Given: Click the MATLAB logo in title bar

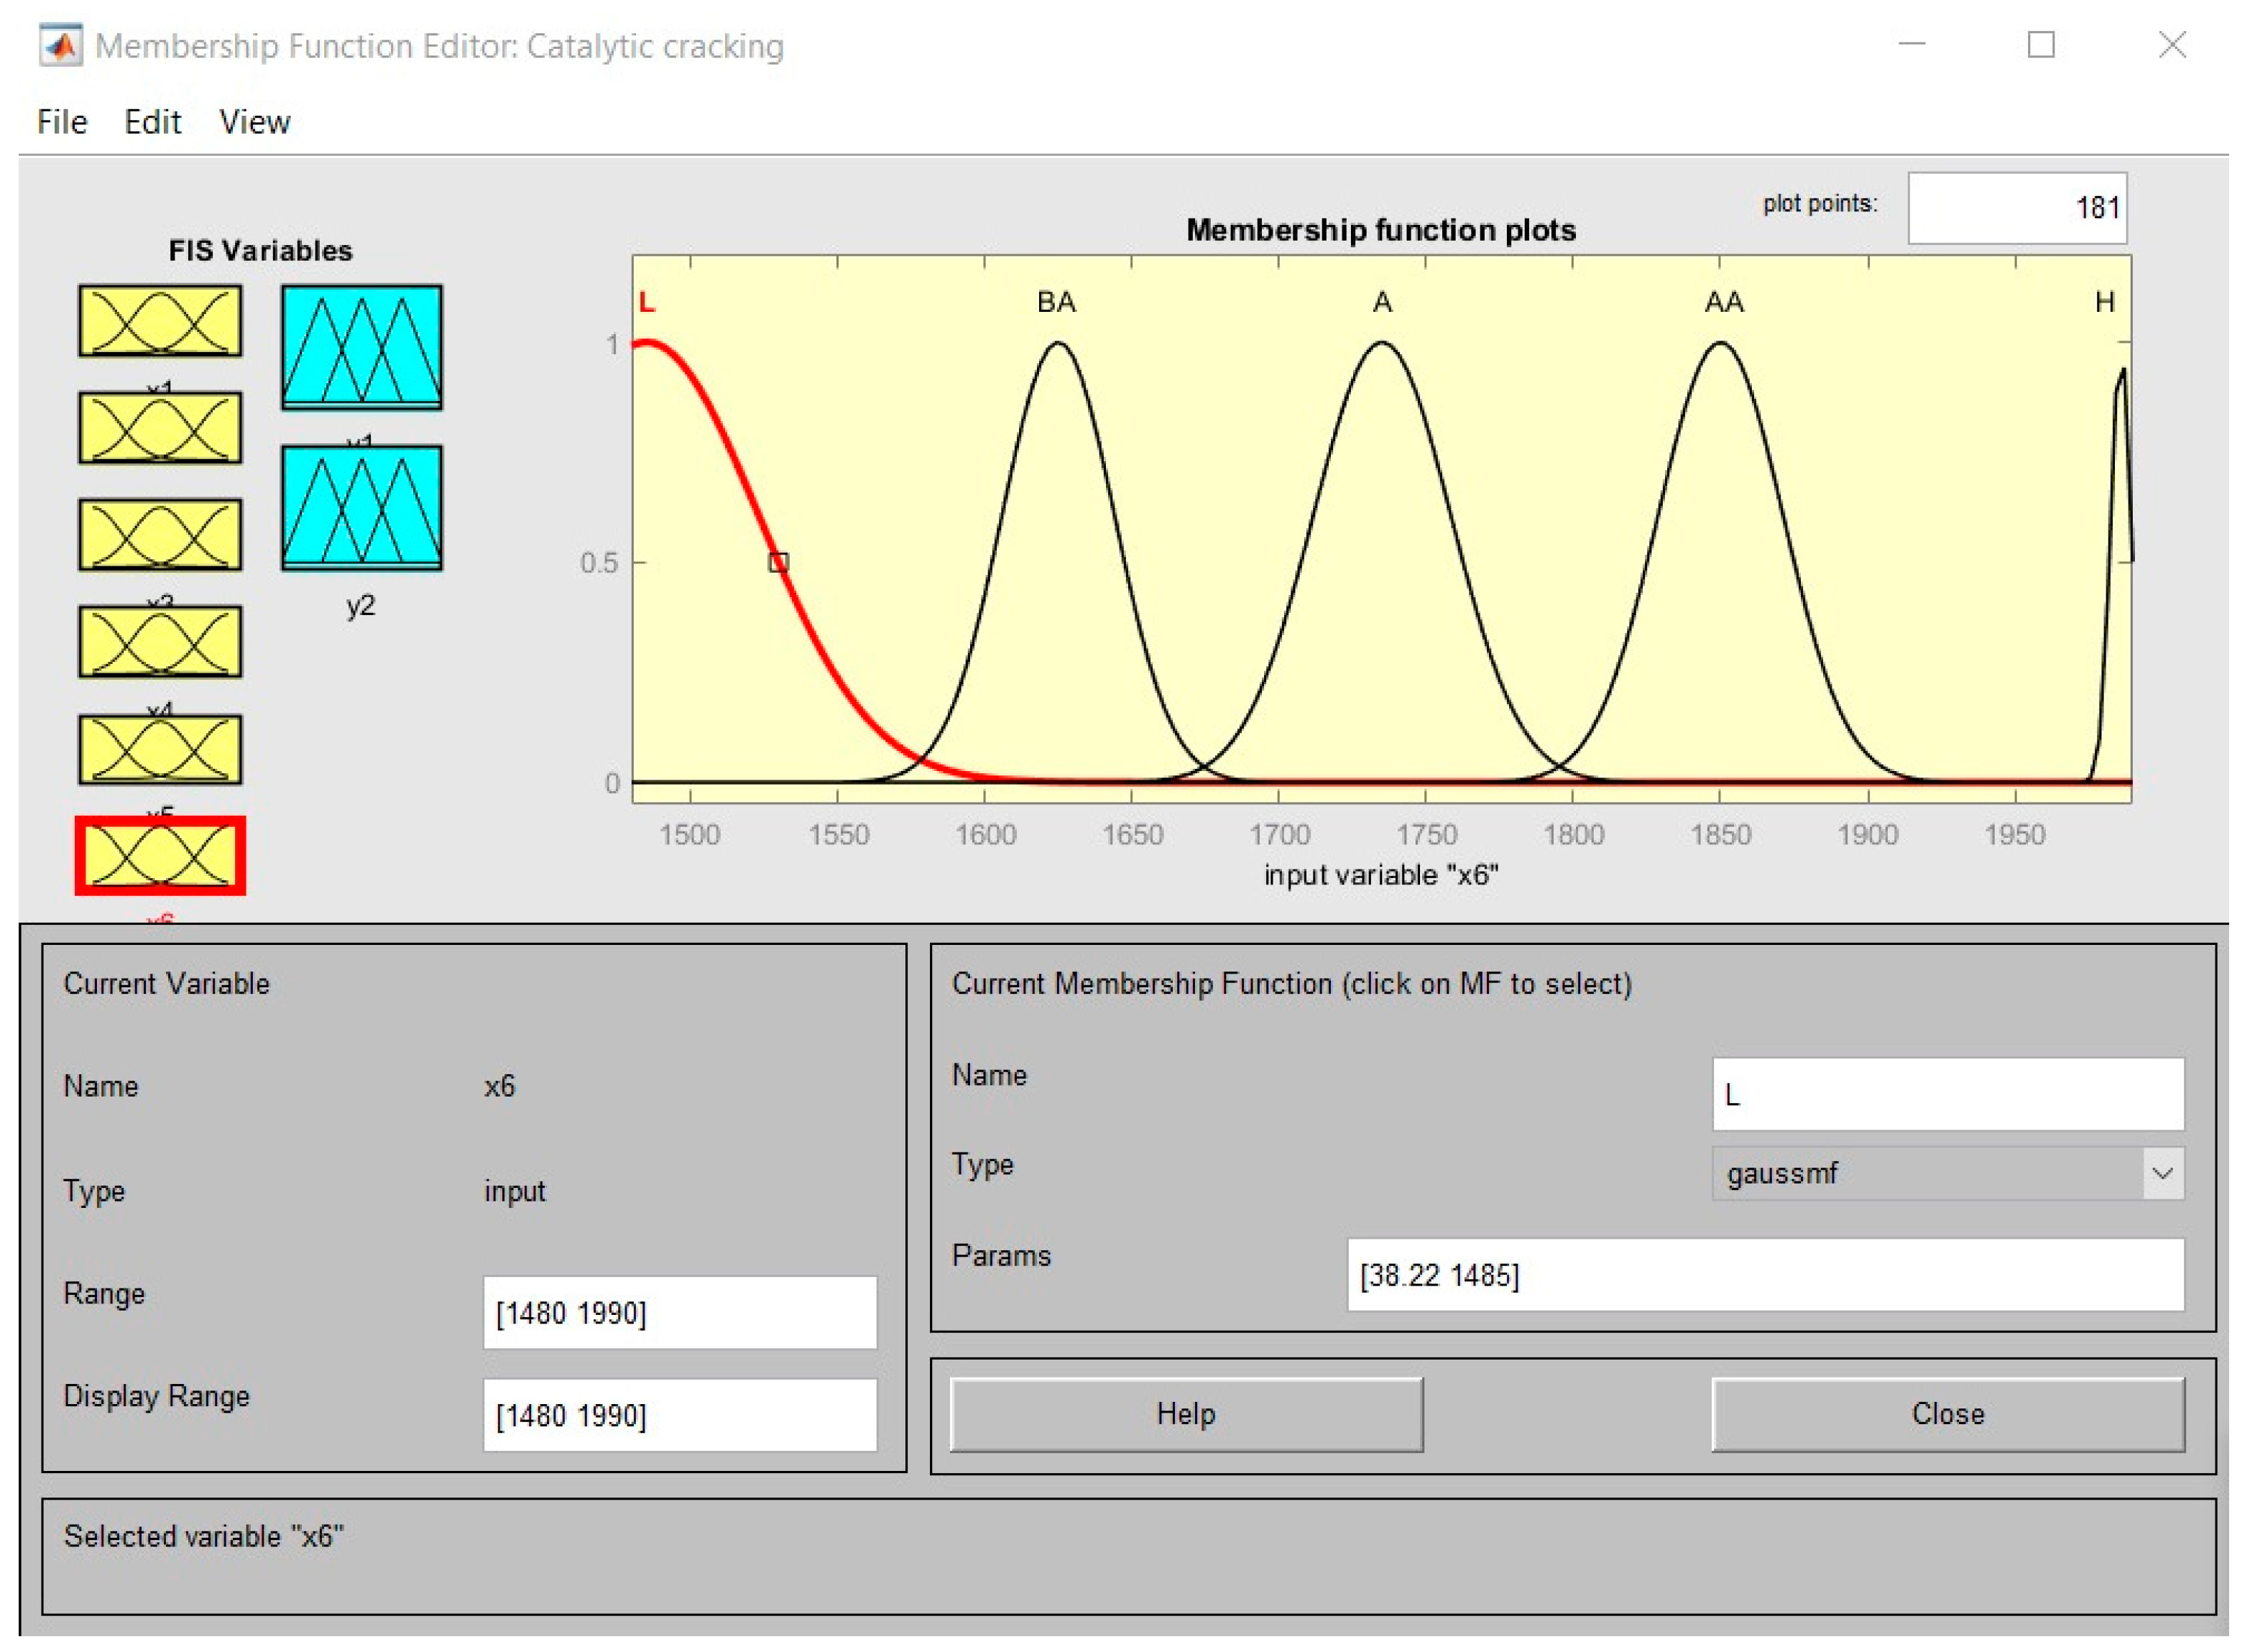Looking at the screenshot, I should [x=61, y=46].
